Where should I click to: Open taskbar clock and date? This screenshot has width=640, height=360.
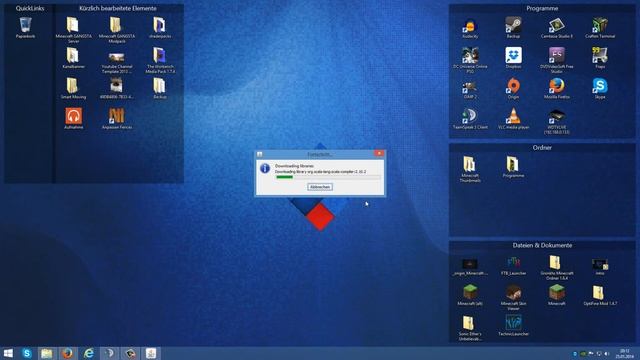tap(624, 353)
